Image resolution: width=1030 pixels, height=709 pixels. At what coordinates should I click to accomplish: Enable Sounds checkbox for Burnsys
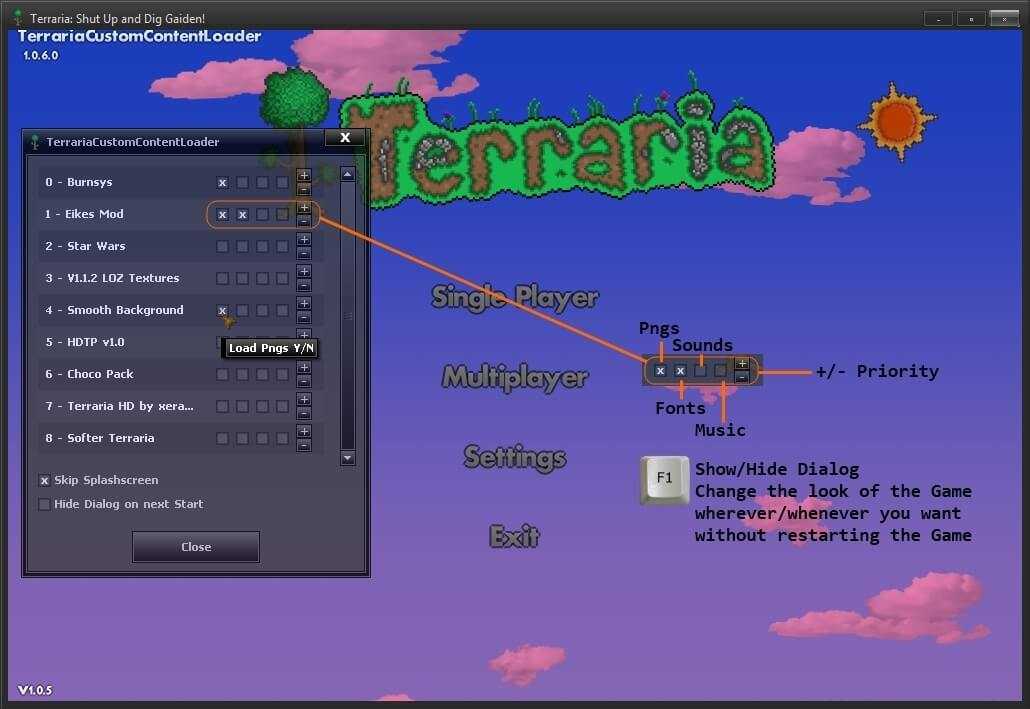[x=262, y=183]
